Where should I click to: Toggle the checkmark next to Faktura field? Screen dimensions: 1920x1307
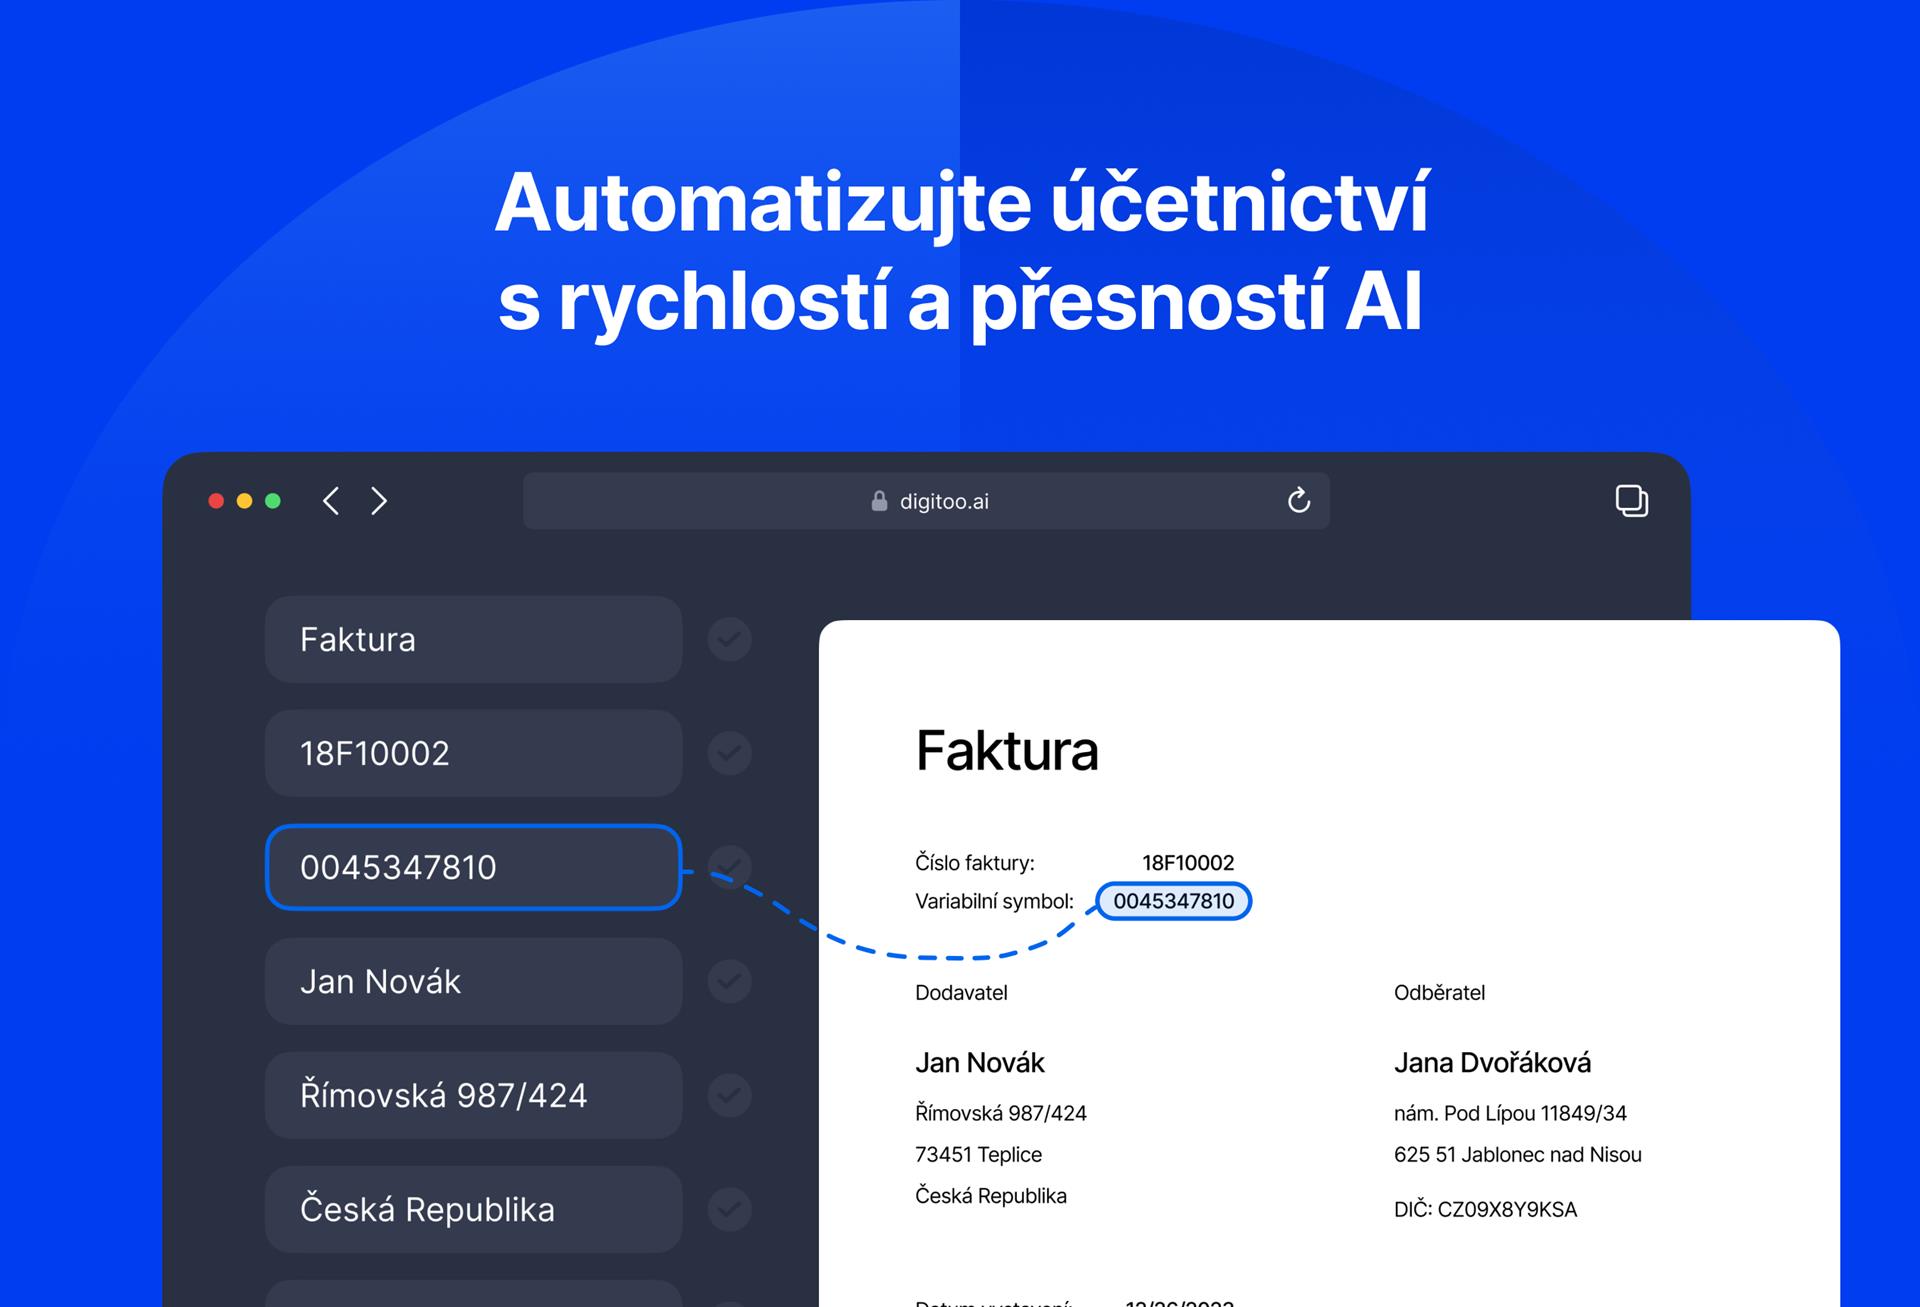(x=729, y=639)
